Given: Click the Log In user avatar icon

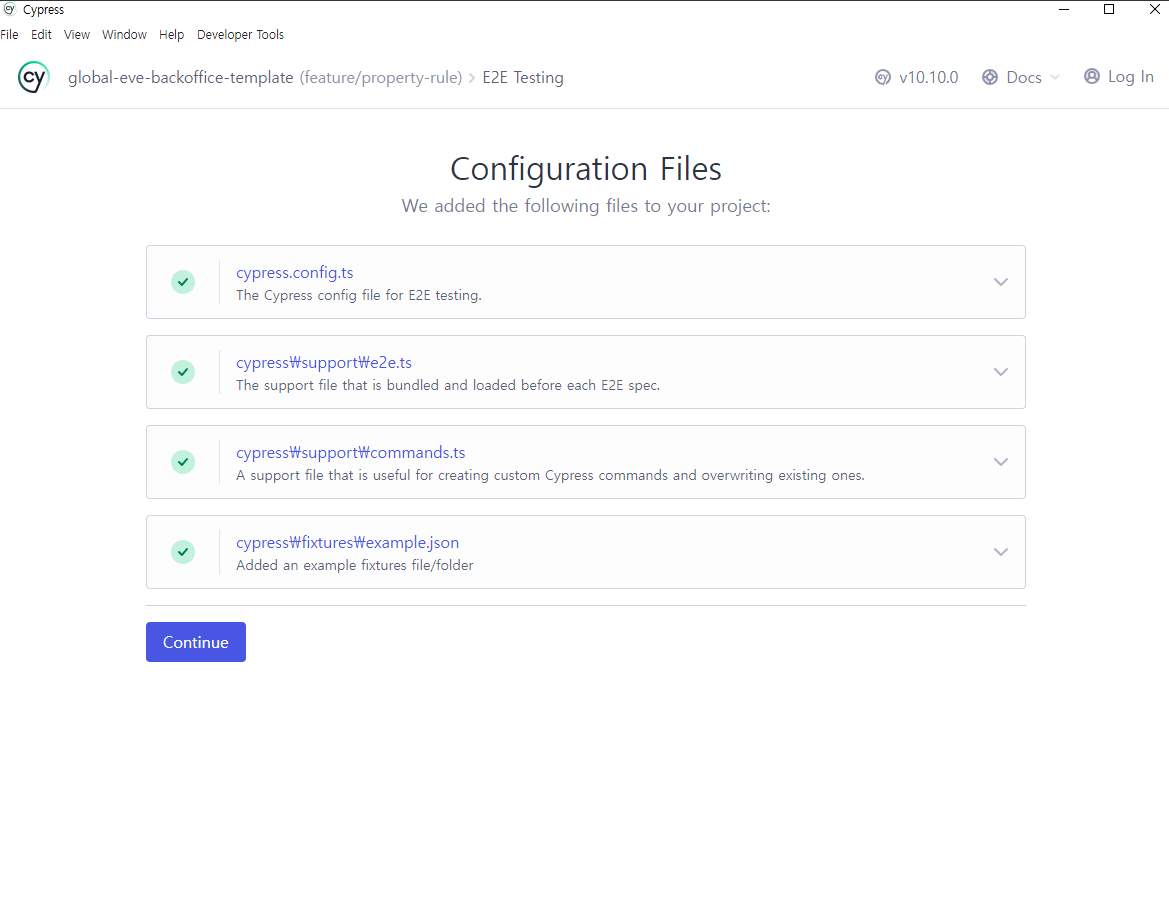Looking at the screenshot, I should [1091, 77].
